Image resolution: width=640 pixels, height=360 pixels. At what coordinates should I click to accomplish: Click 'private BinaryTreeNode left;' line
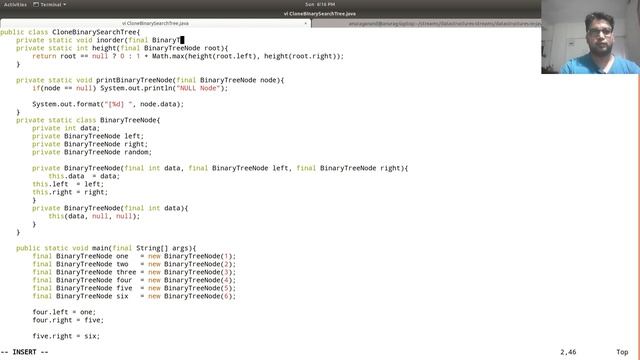coord(88,136)
